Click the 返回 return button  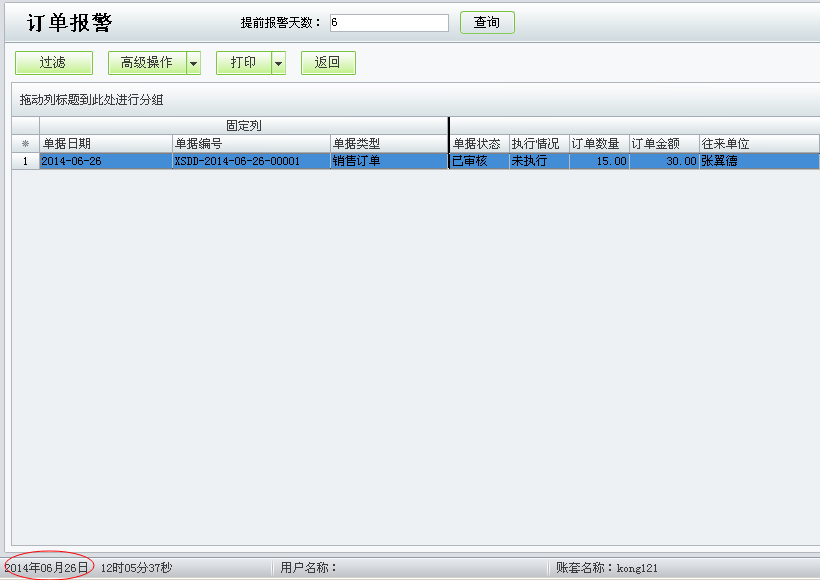pos(328,63)
